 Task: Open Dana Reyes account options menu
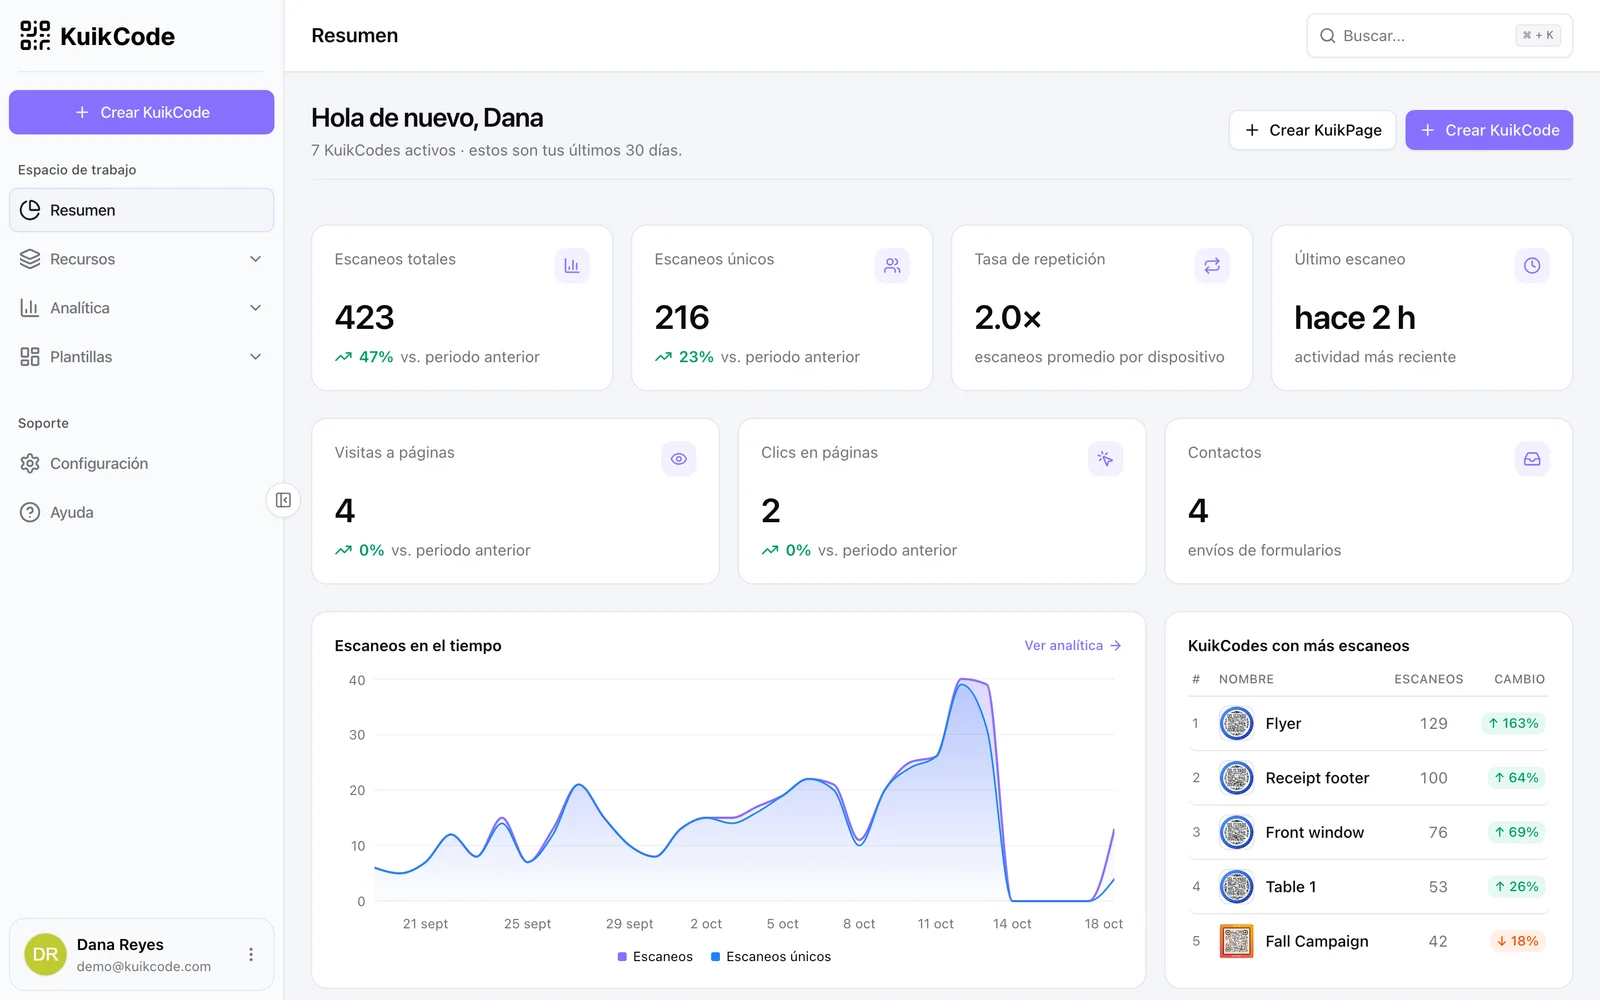tap(251, 955)
